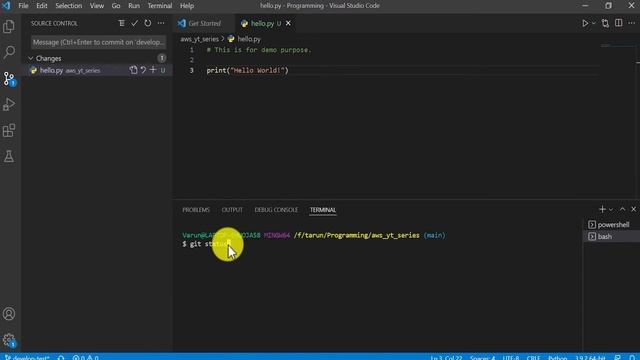Toggle view as tree in Source Control
The height and width of the screenshot is (360, 640).
tap(121, 23)
